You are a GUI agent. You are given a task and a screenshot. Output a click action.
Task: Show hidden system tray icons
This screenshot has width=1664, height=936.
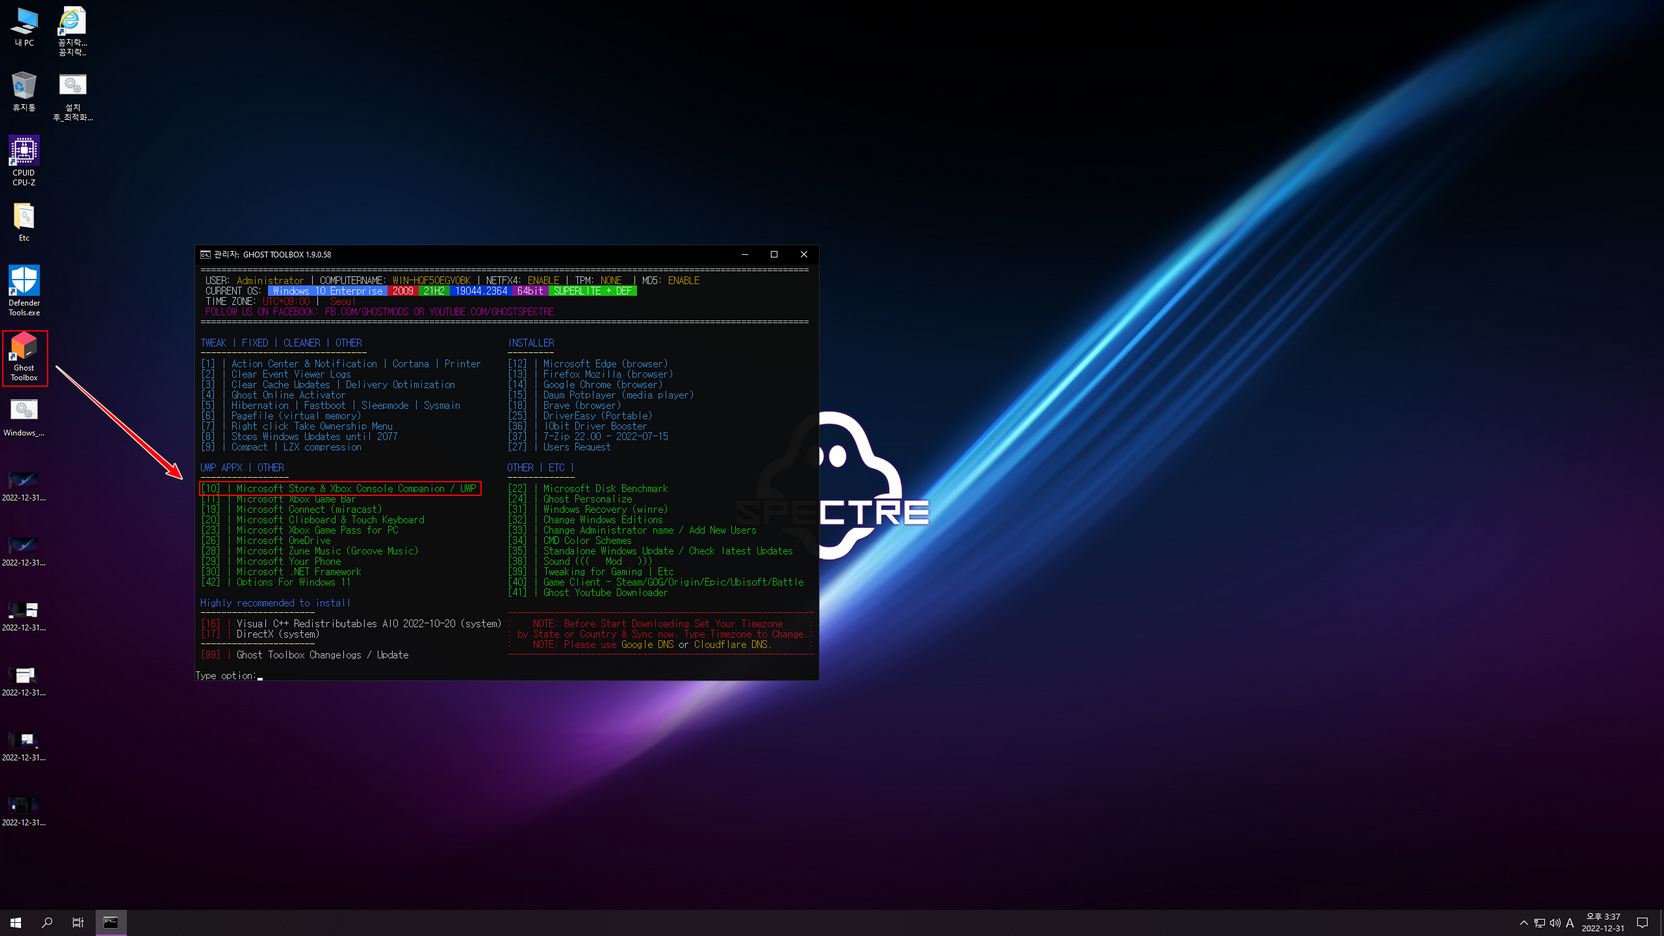1524,923
